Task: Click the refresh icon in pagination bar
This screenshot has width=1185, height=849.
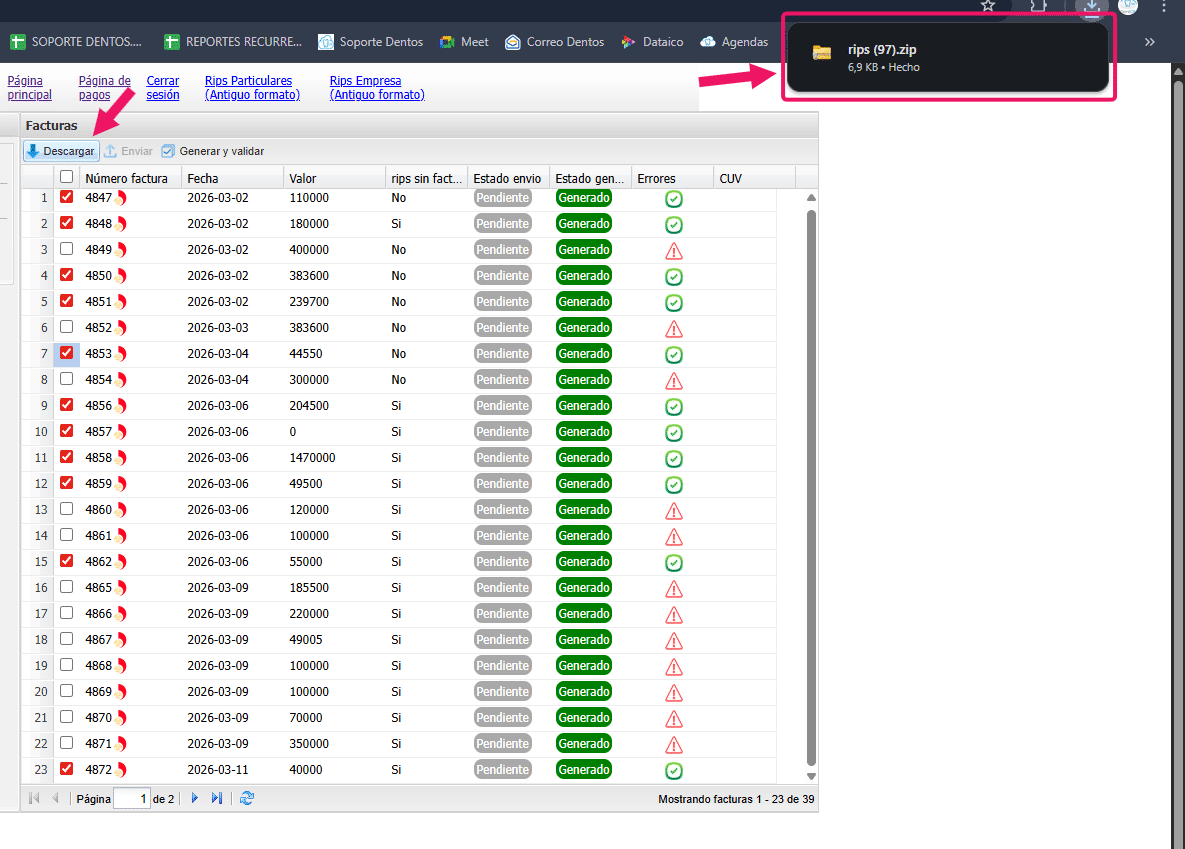Action: tap(247, 798)
